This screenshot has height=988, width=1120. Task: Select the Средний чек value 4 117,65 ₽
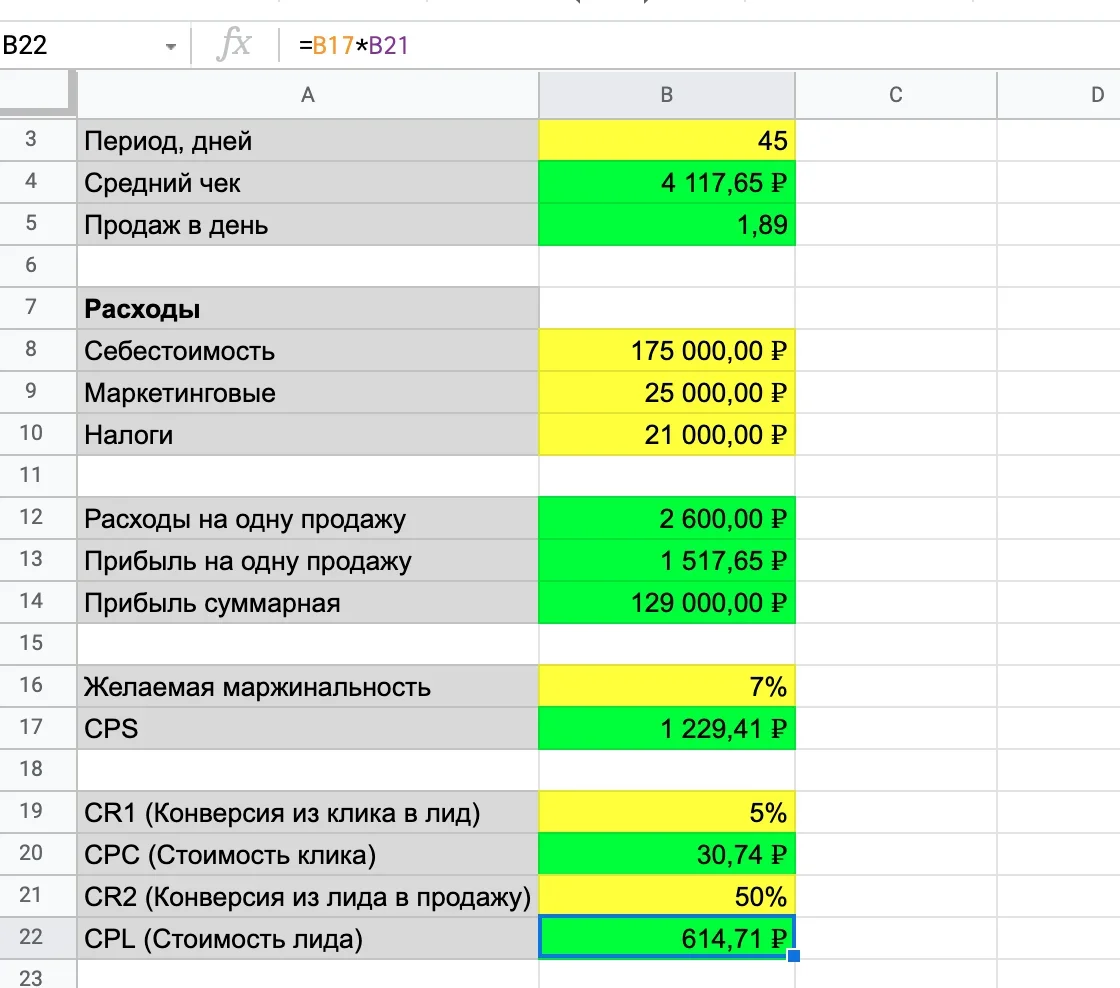click(x=666, y=183)
